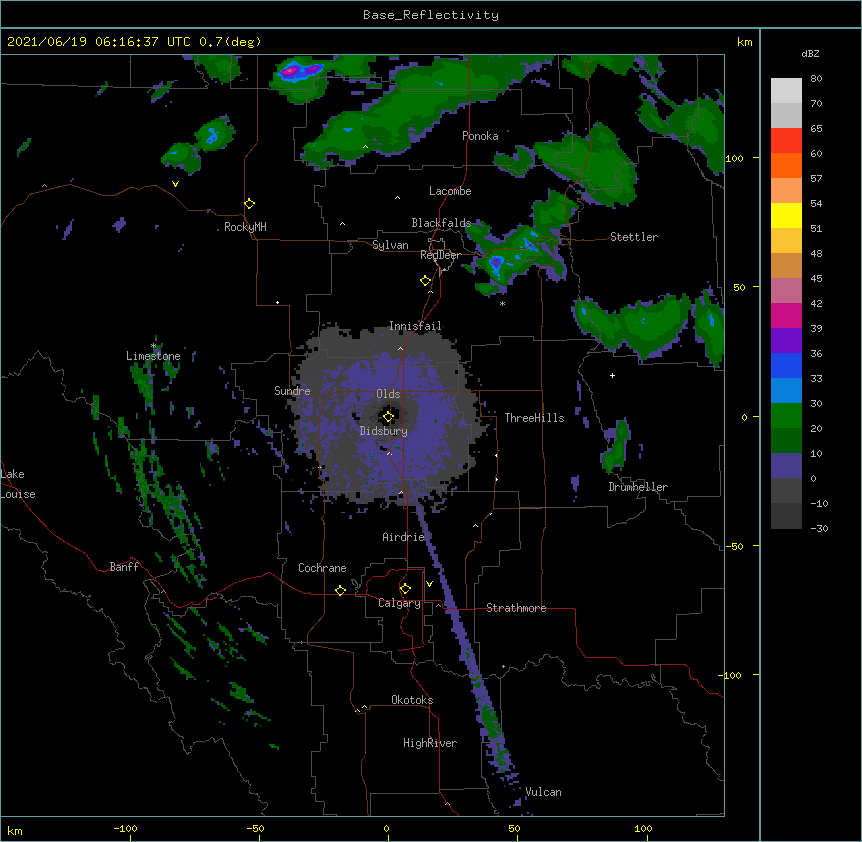Click the Stettler city label

pos(634,237)
